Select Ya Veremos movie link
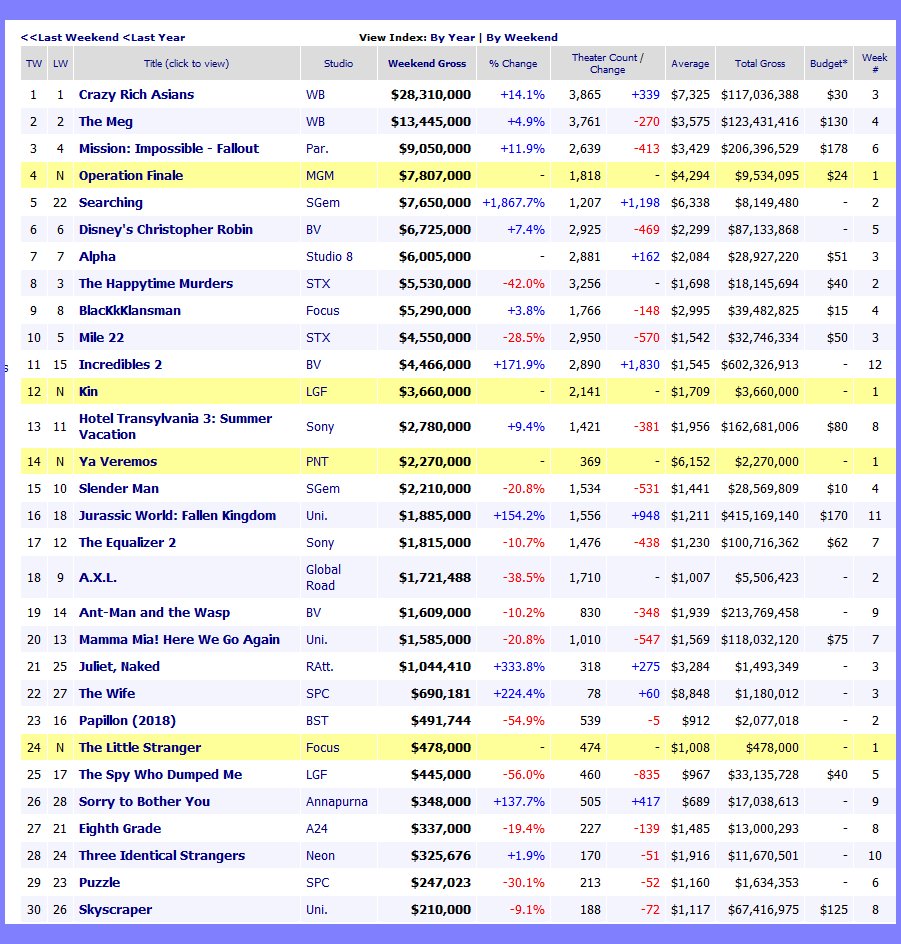 click(x=118, y=462)
